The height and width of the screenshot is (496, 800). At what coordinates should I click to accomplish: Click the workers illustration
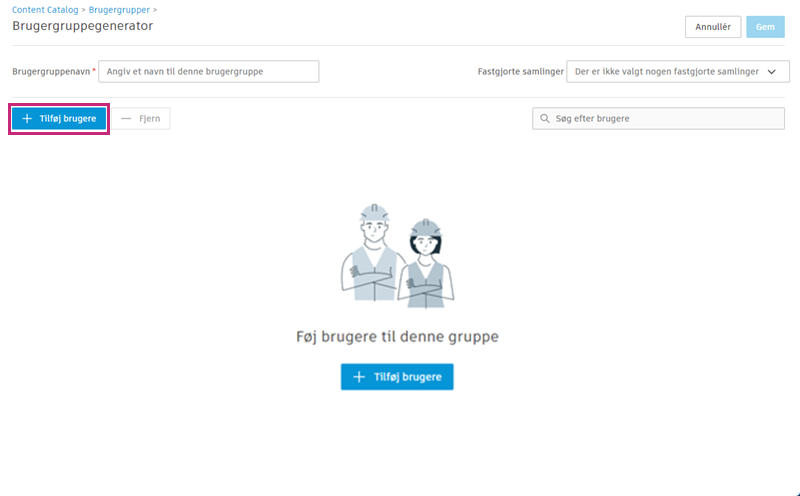coord(397,256)
